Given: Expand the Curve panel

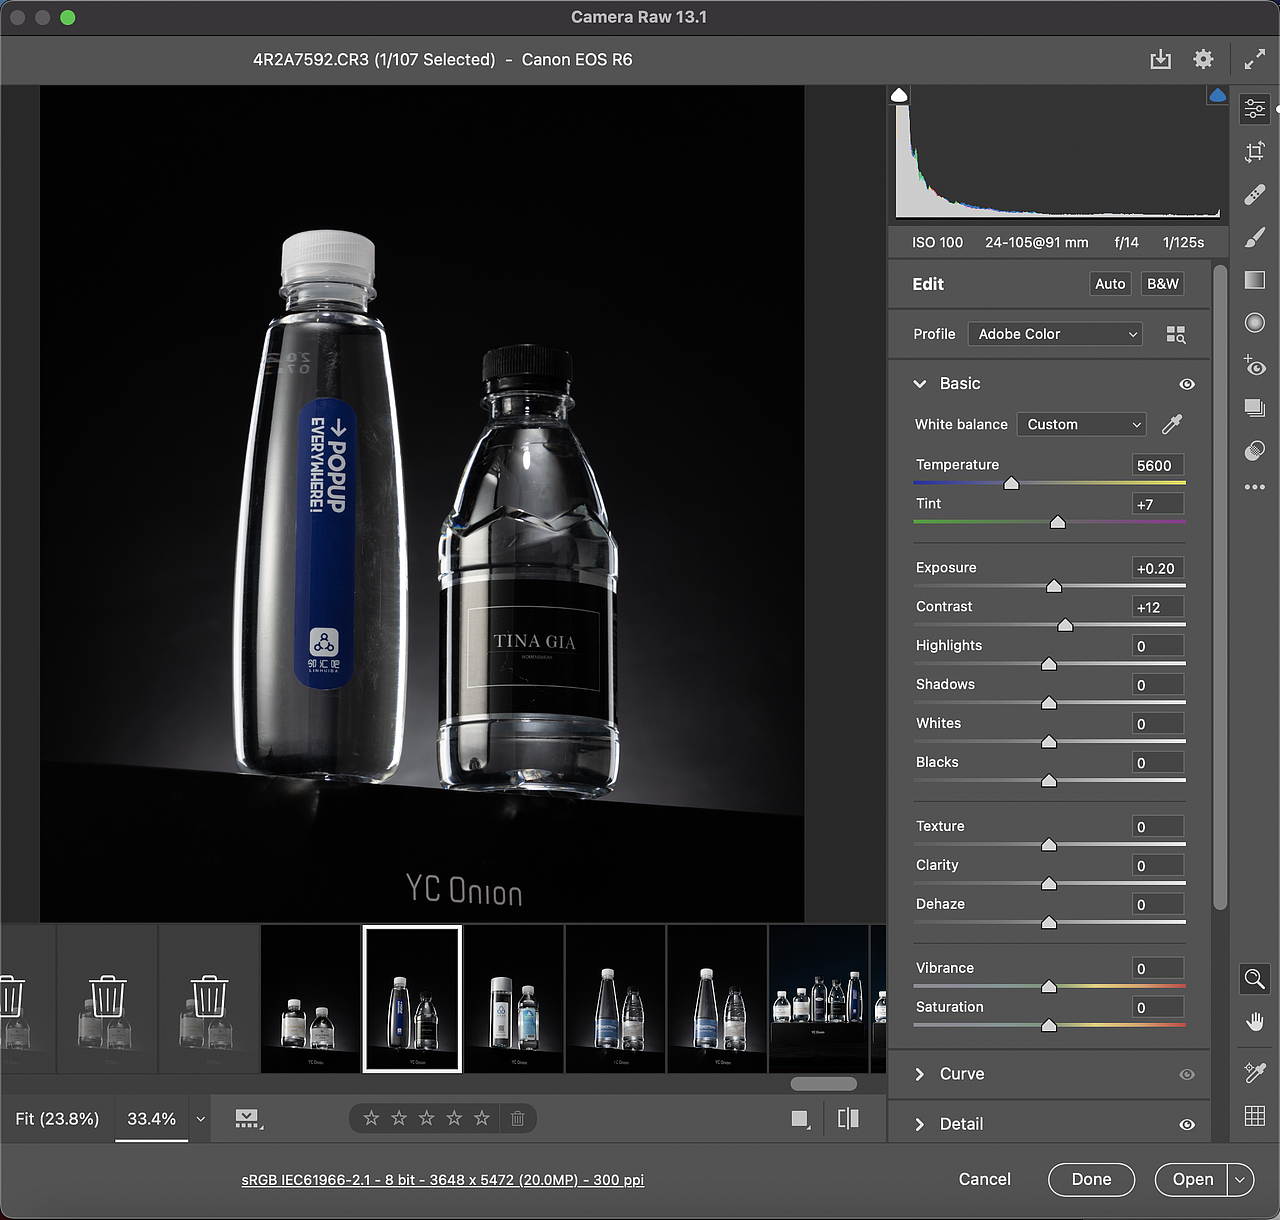Looking at the screenshot, I should coord(920,1074).
